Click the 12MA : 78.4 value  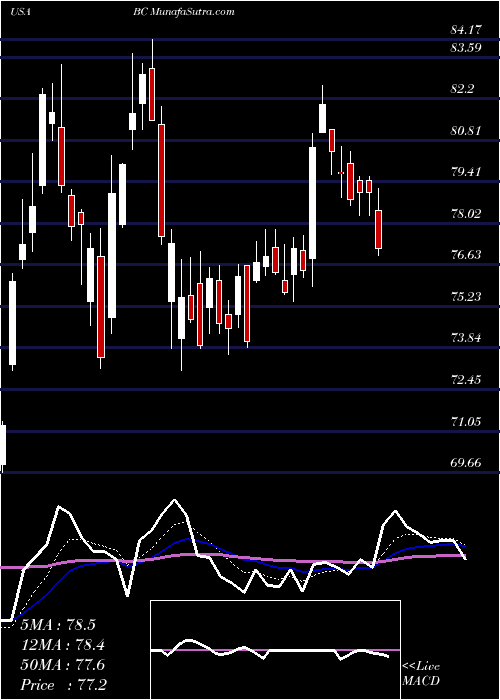pos(62,645)
